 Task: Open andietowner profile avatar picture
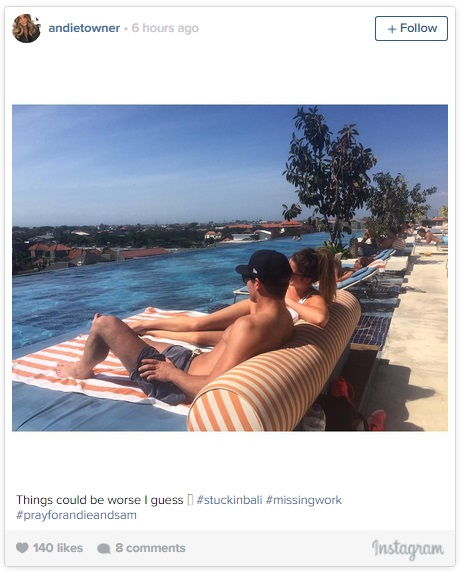[26, 28]
